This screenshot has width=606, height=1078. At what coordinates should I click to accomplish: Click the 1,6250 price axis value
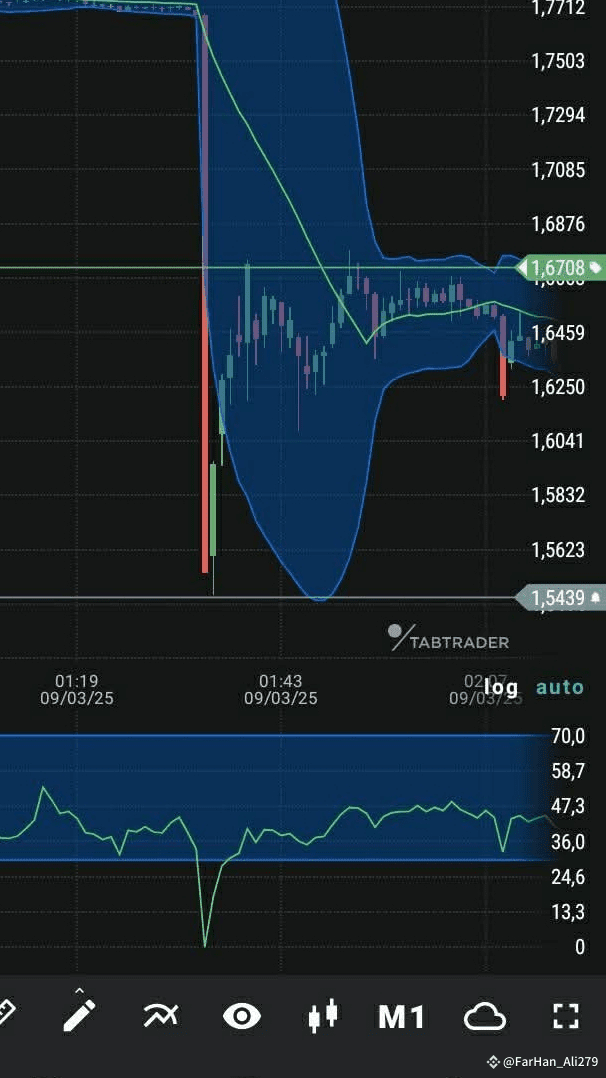tap(558, 386)
